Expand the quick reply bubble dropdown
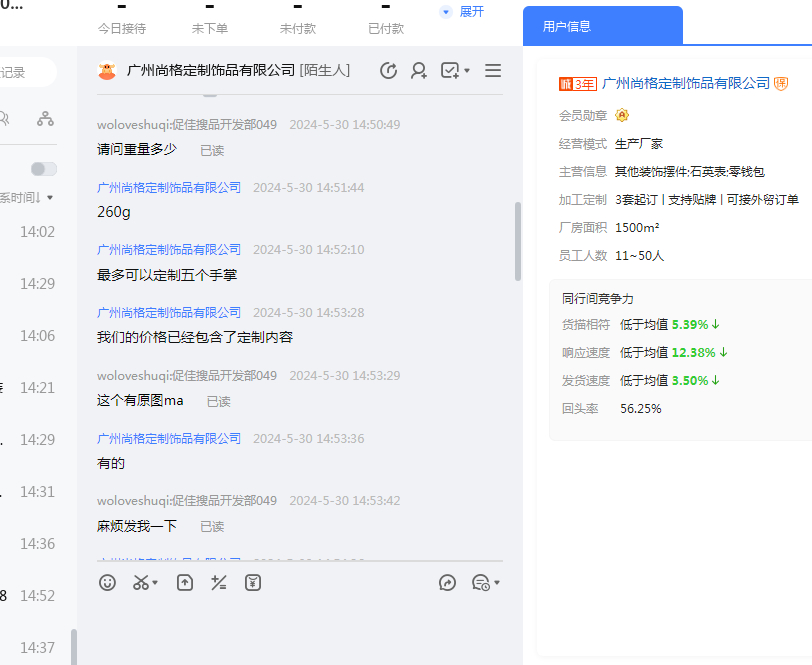 point(497,583)
